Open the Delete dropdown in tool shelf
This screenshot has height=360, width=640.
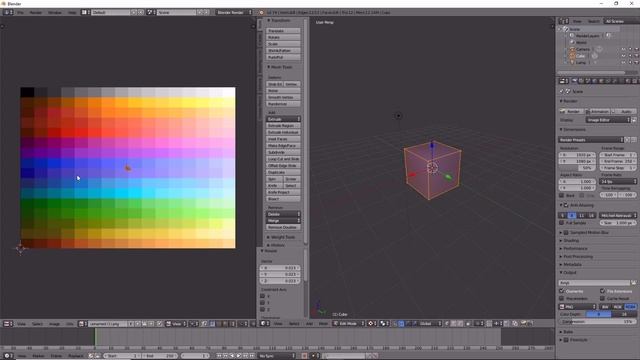coord(283,214)
